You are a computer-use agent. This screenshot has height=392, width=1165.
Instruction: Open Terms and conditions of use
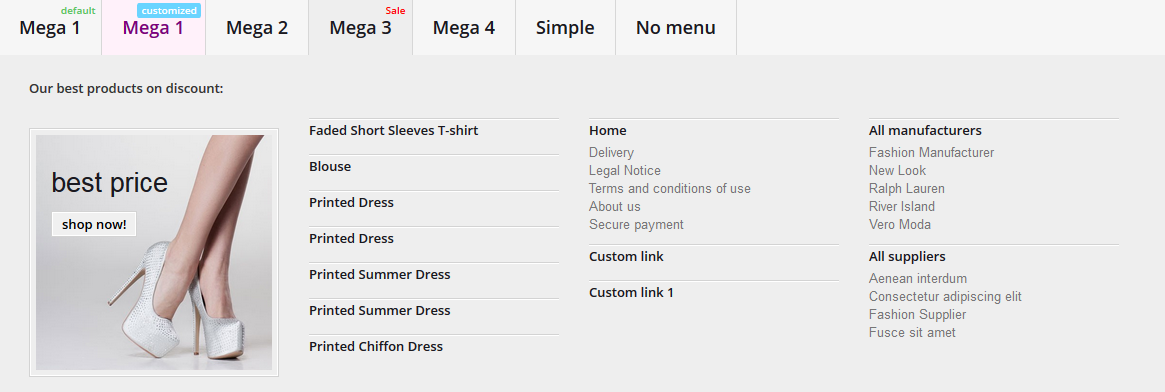(670, 189)
